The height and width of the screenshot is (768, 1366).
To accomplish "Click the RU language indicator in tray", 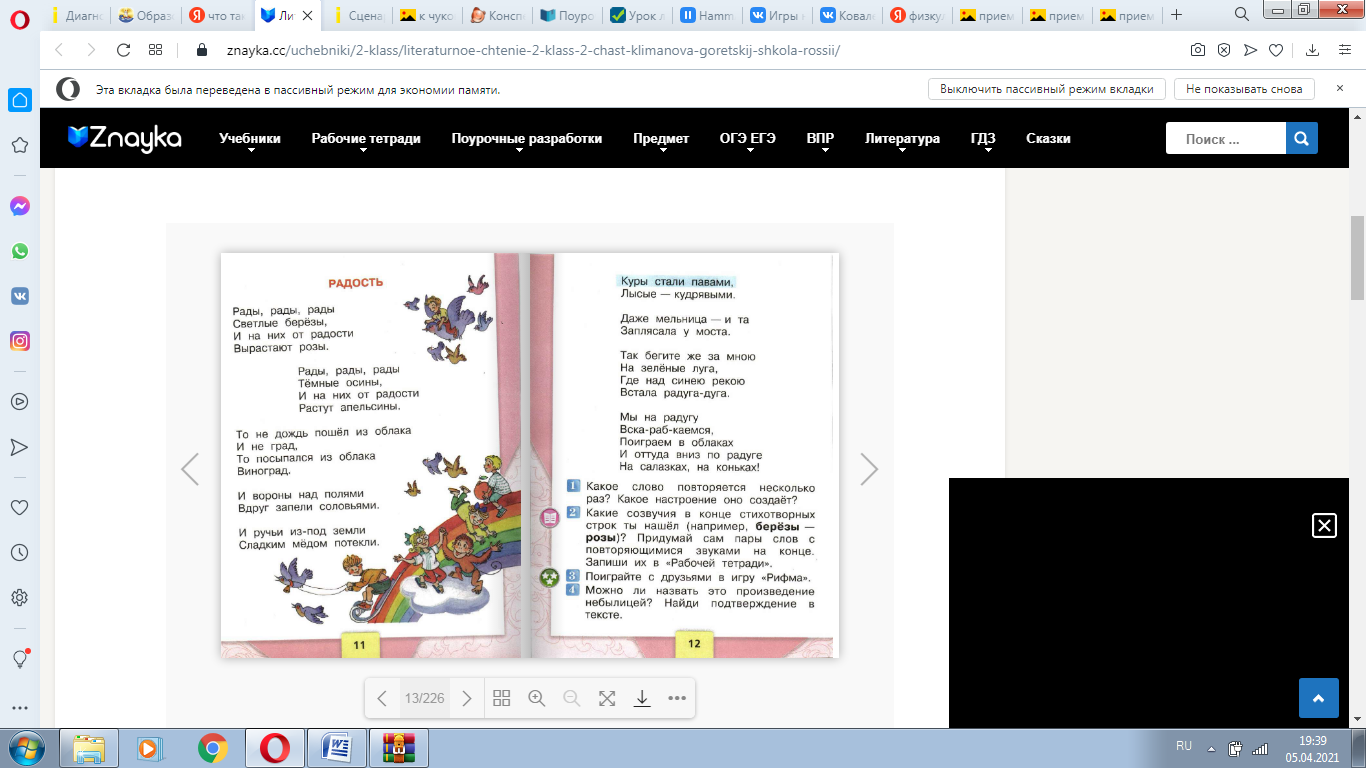I will (1184, 746).
